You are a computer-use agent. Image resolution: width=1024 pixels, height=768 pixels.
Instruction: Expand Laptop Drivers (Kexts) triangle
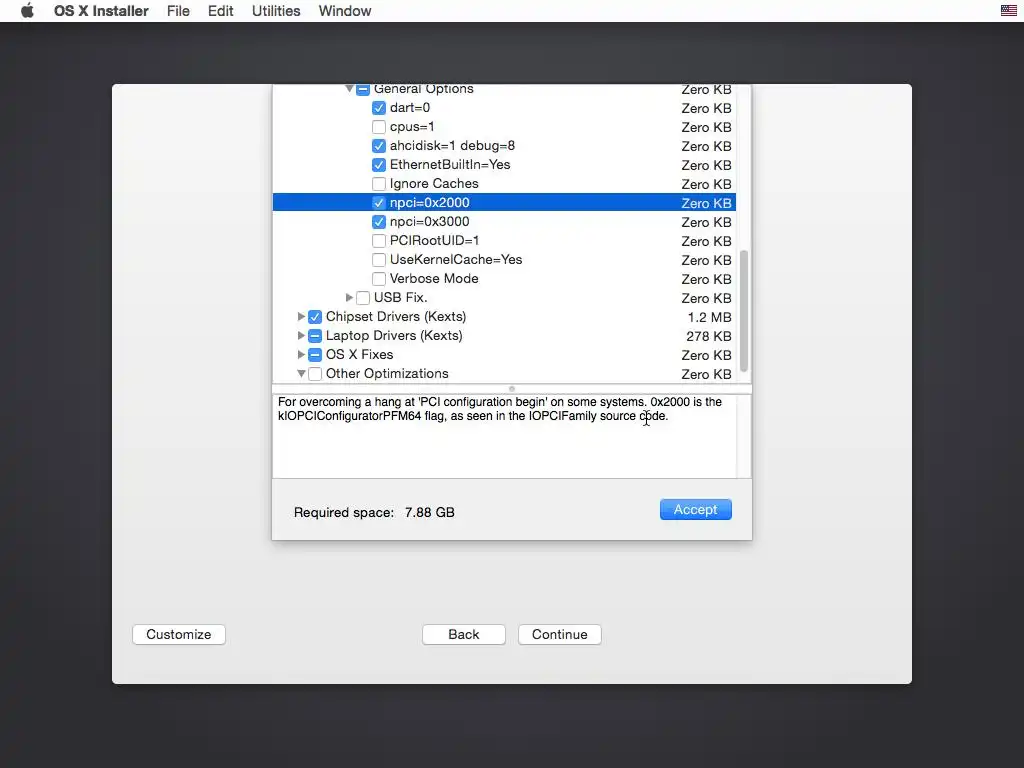[301, 335]
